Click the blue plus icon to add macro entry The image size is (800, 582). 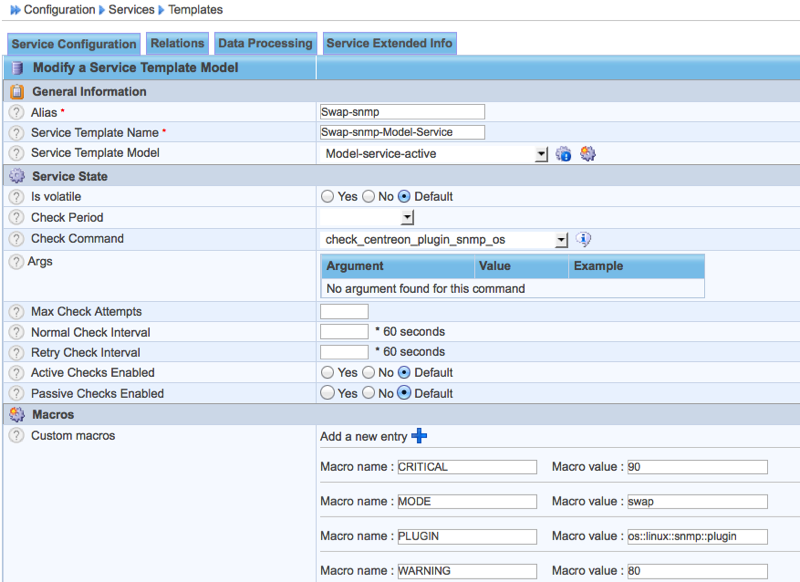419,436
